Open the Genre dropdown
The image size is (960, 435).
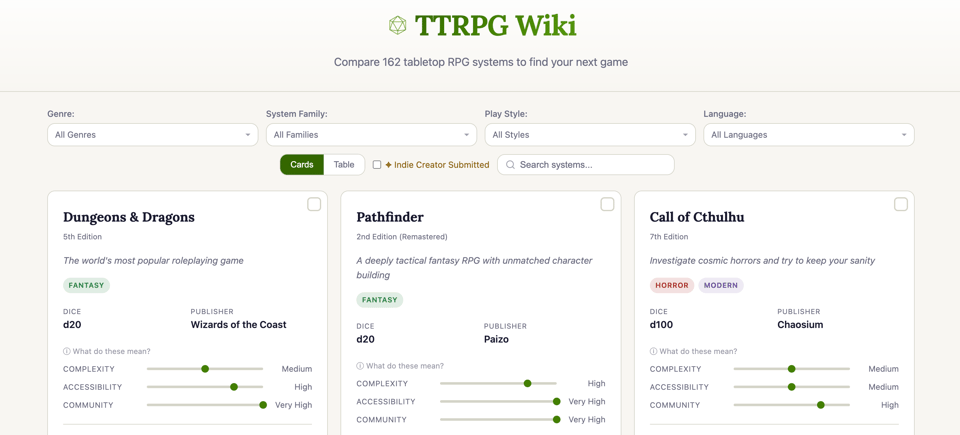point(152,135)
